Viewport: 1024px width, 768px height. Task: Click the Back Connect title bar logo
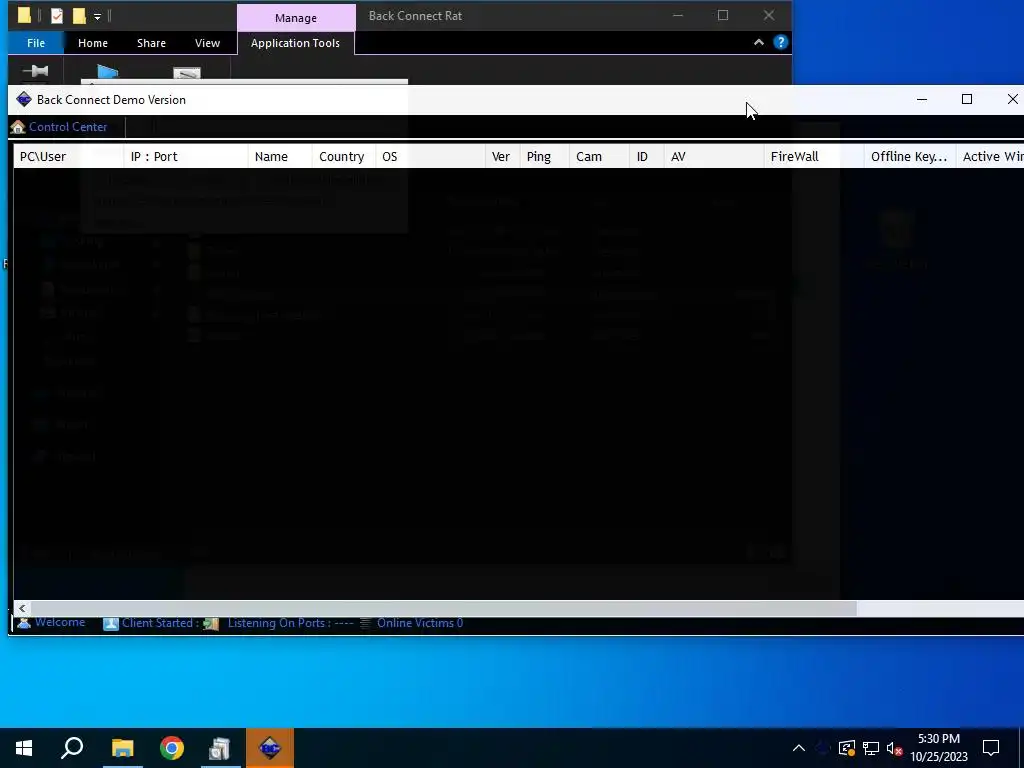[x=24, y=99]
